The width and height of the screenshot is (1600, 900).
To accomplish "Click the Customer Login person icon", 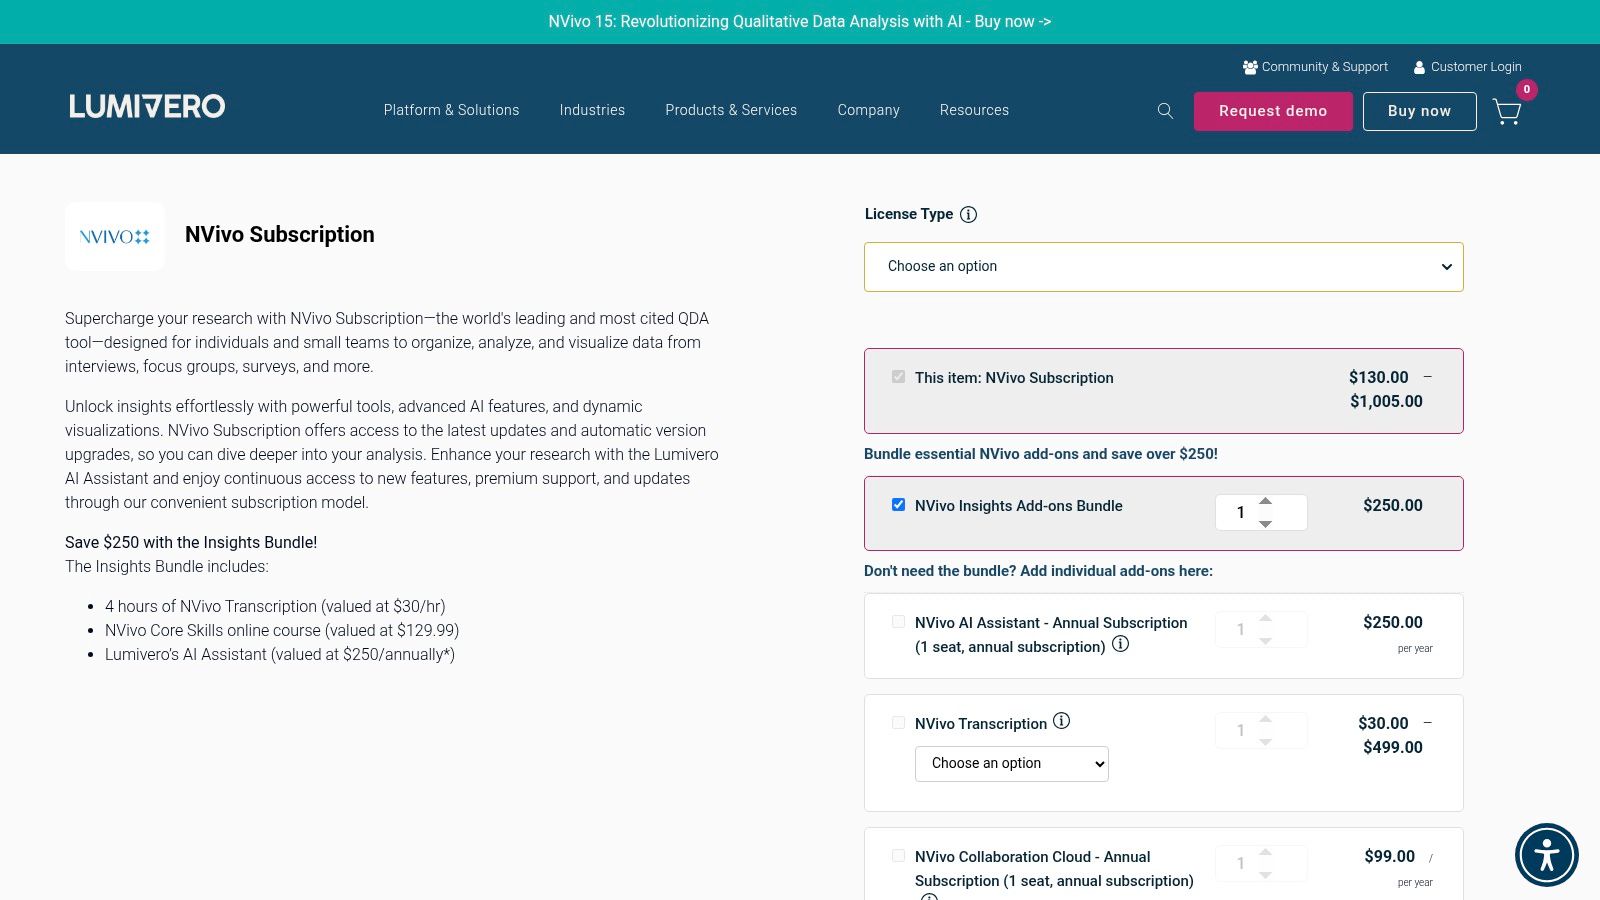I will point(1419,67).
